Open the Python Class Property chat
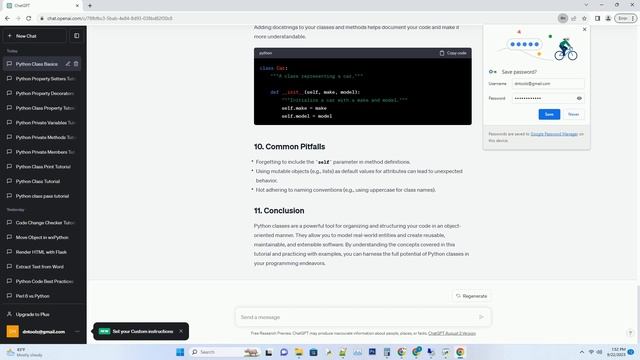This screenshot has width=640, height=360. click(x=43, y=108)
